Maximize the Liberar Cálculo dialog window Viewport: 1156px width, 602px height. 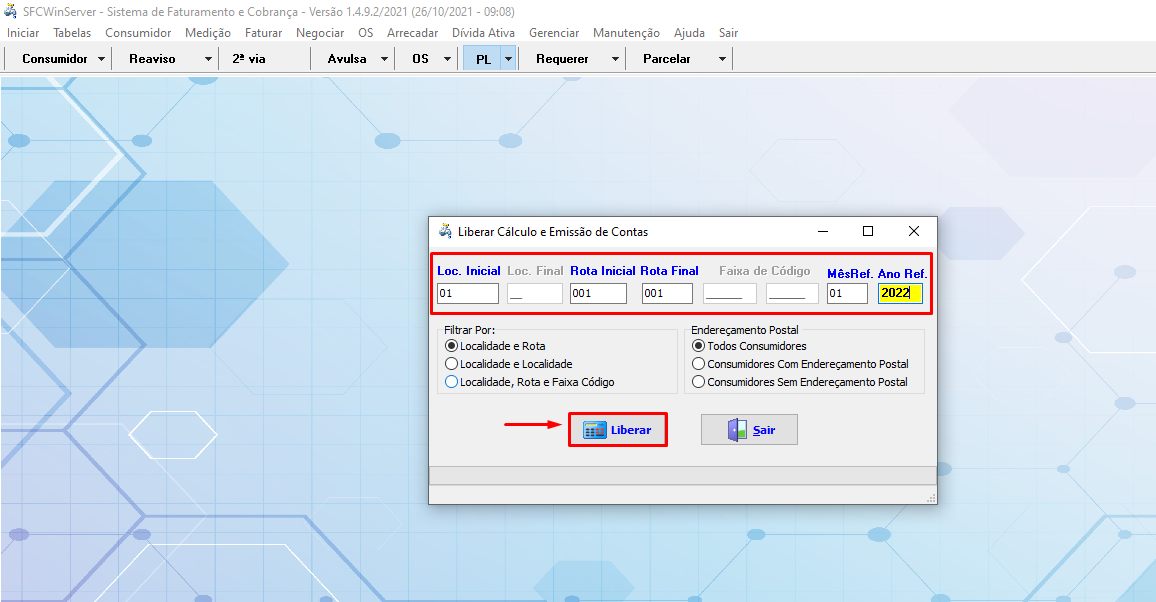point(868,231)
